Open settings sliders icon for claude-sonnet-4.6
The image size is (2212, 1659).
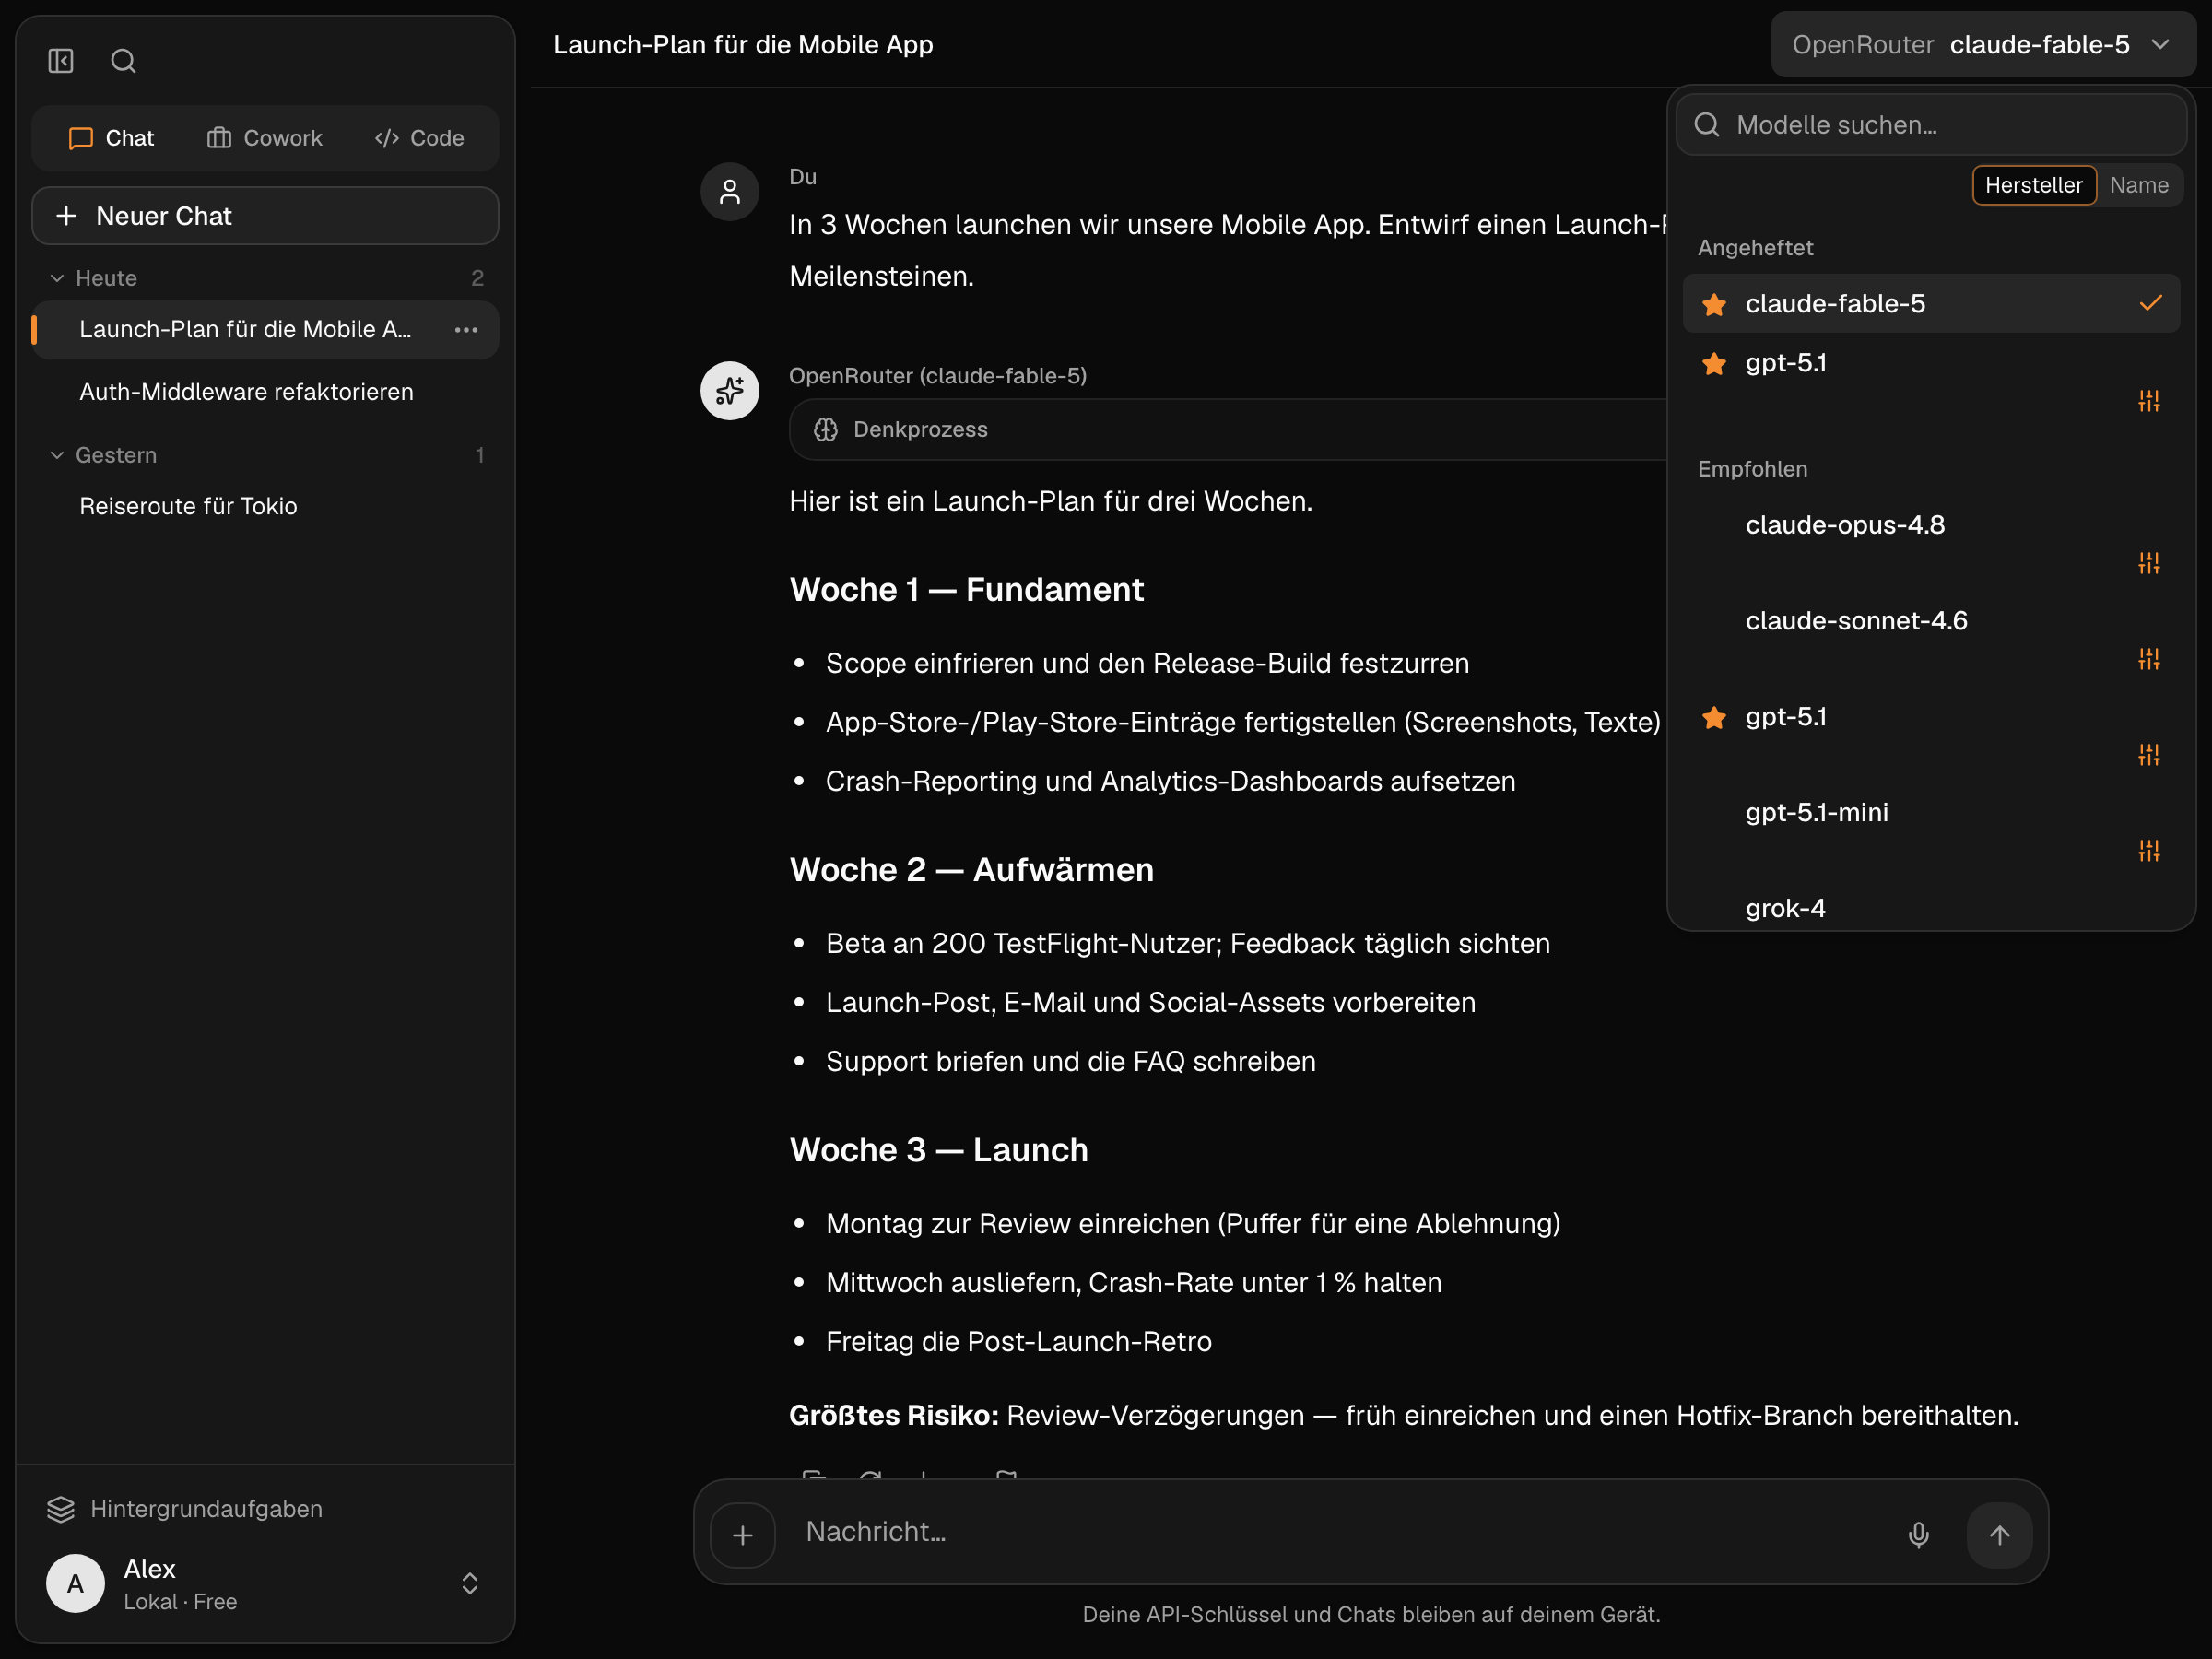pyautogui.click(x=2149, y=659)
